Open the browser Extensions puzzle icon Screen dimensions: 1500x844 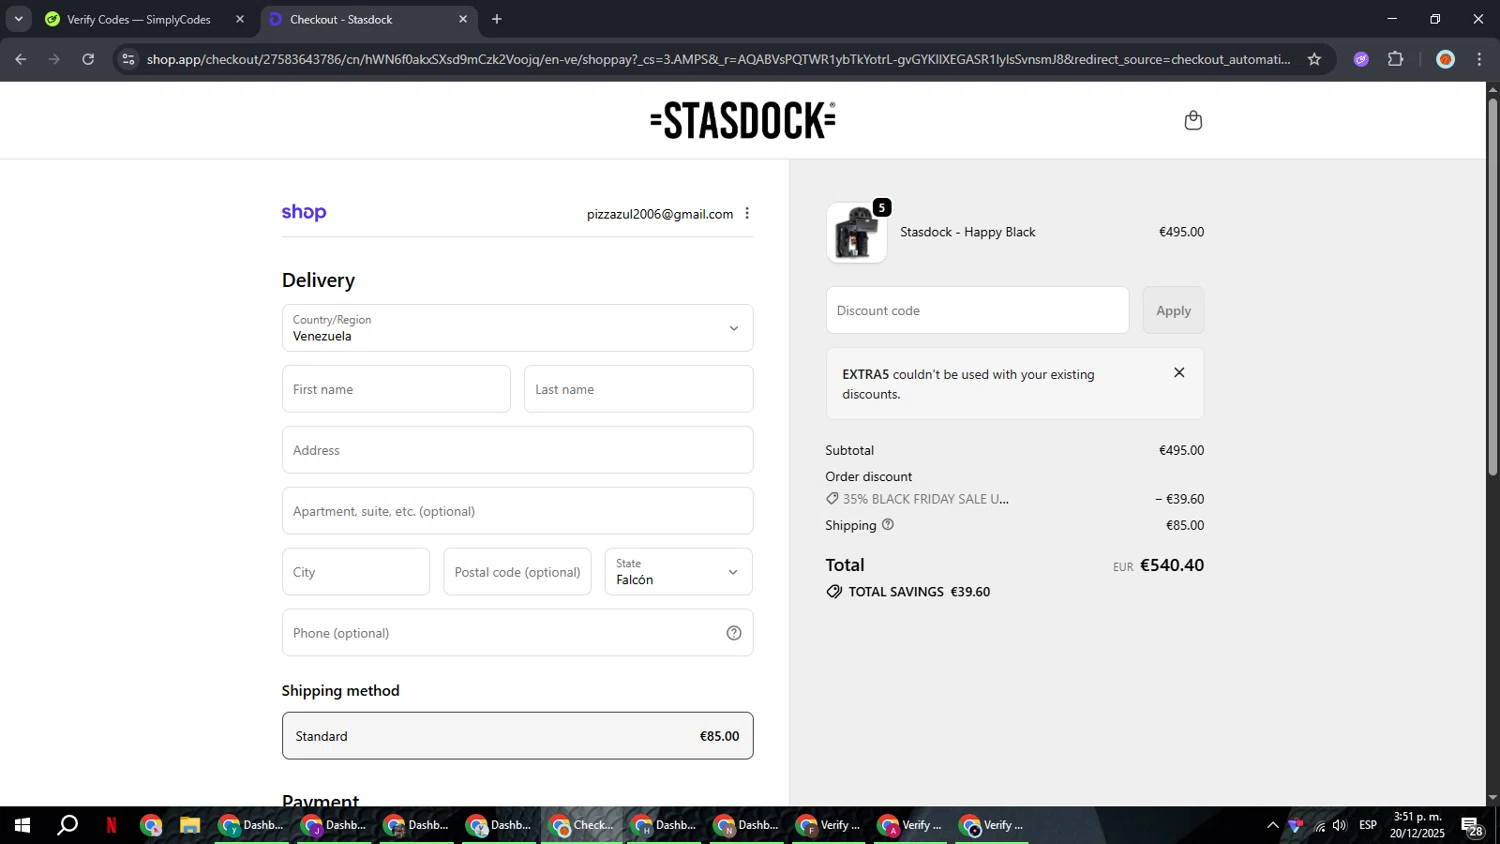tap(1396, 59)
